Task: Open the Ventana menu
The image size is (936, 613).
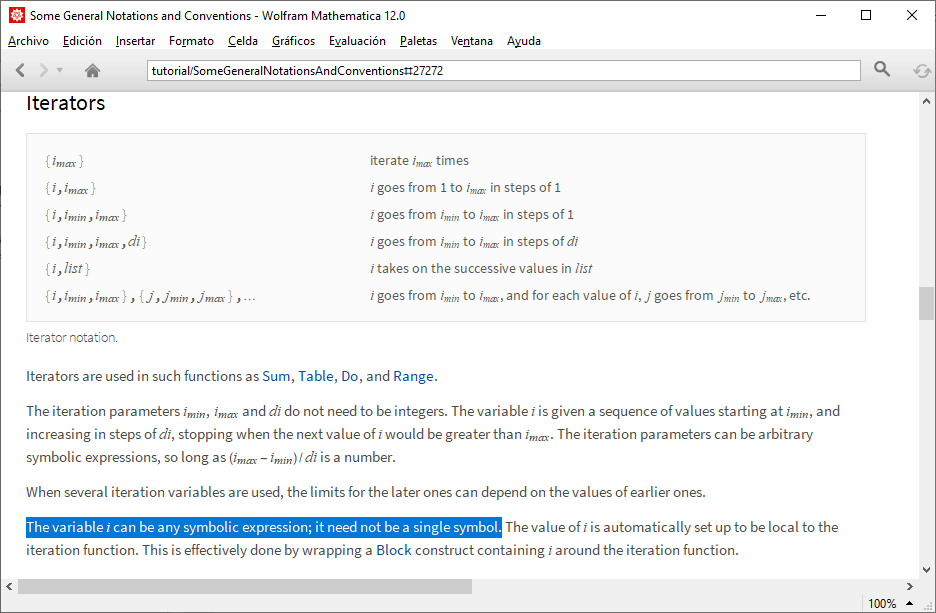Action: pyautogui.click(x=471, y=41)
